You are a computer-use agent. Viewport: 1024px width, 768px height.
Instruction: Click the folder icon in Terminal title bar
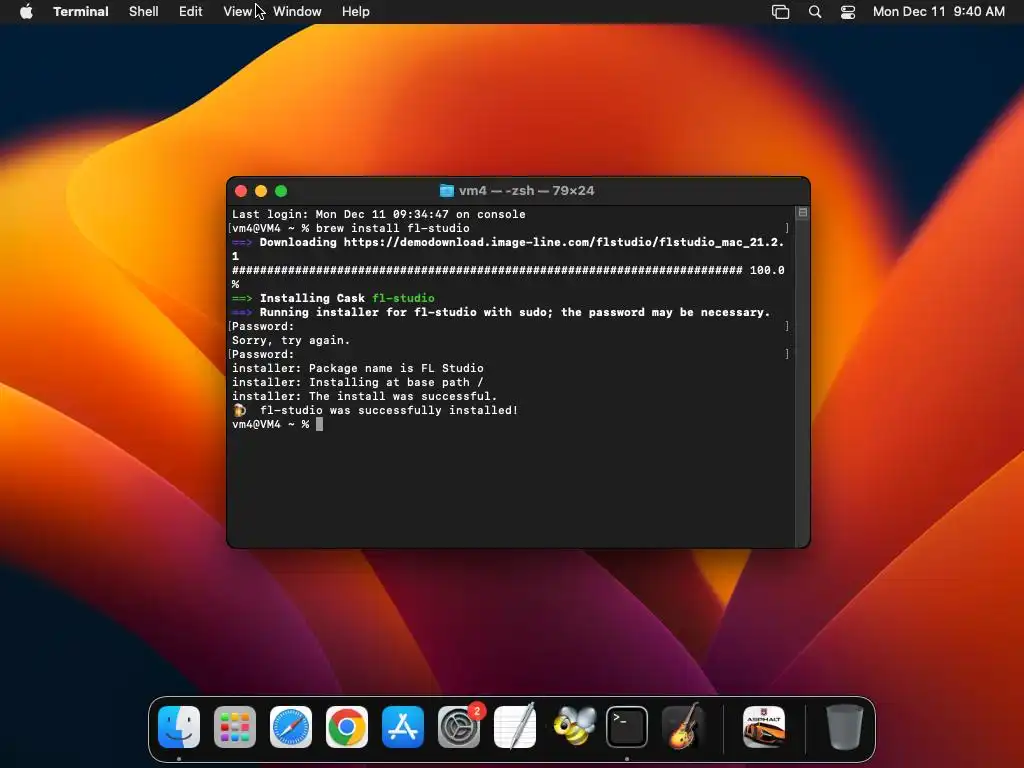[447, 191]
